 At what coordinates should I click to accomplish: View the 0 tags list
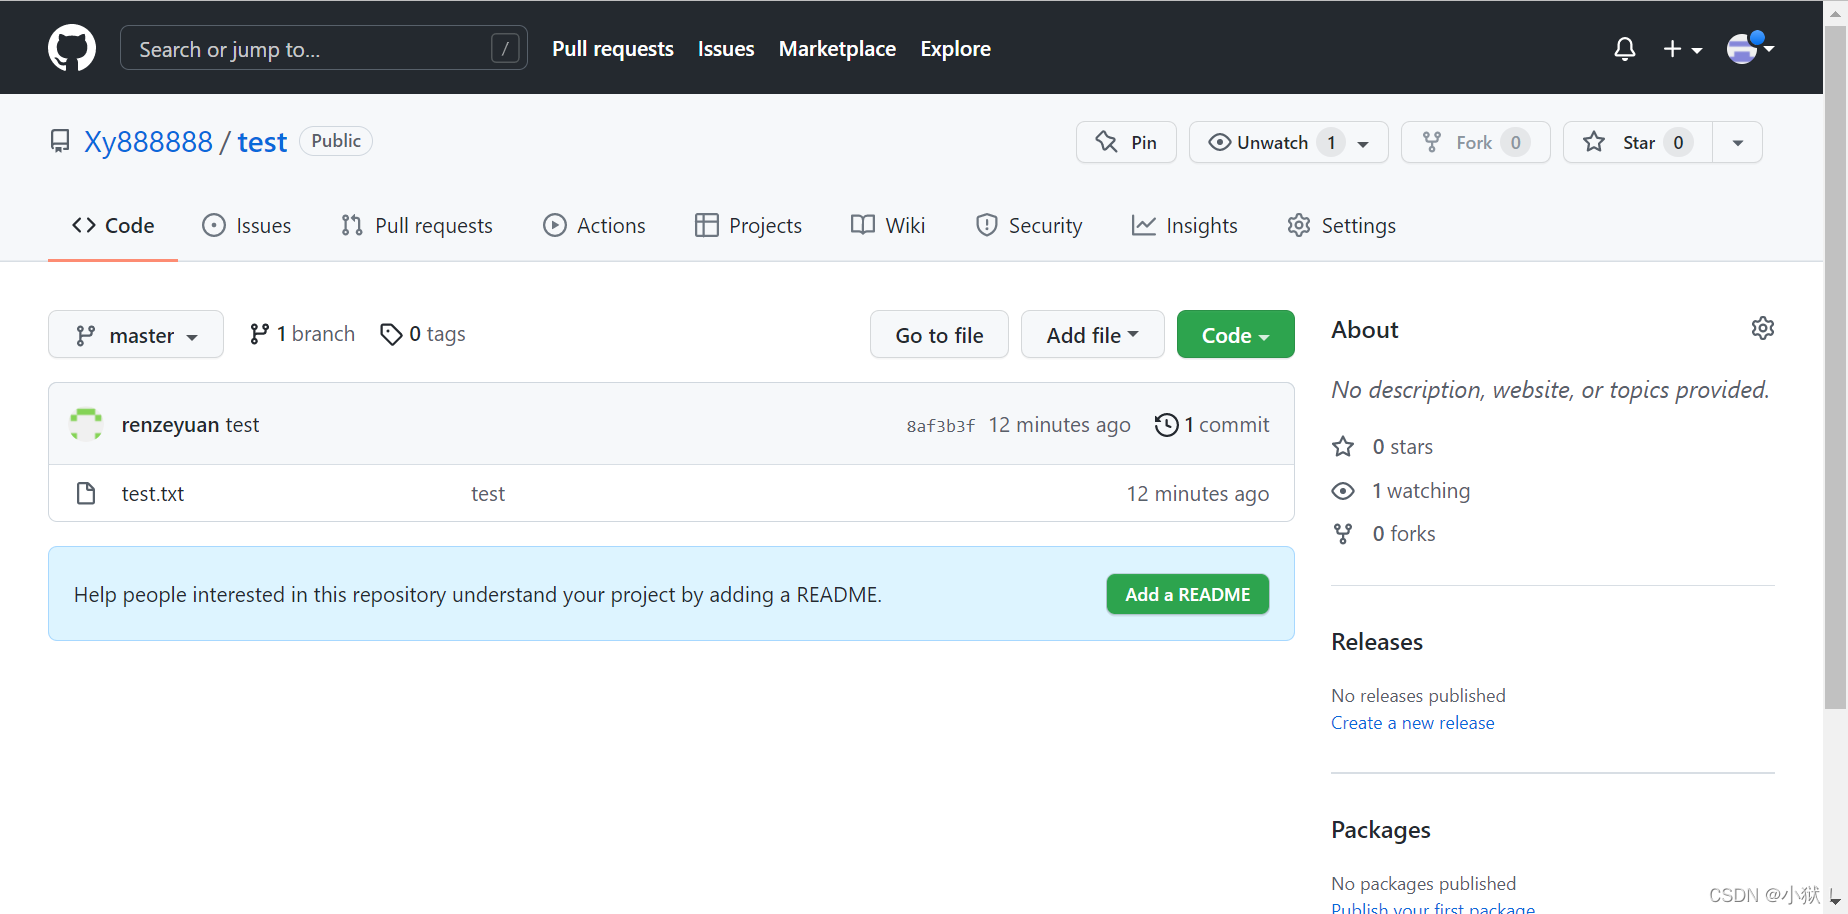pos(423,334)
